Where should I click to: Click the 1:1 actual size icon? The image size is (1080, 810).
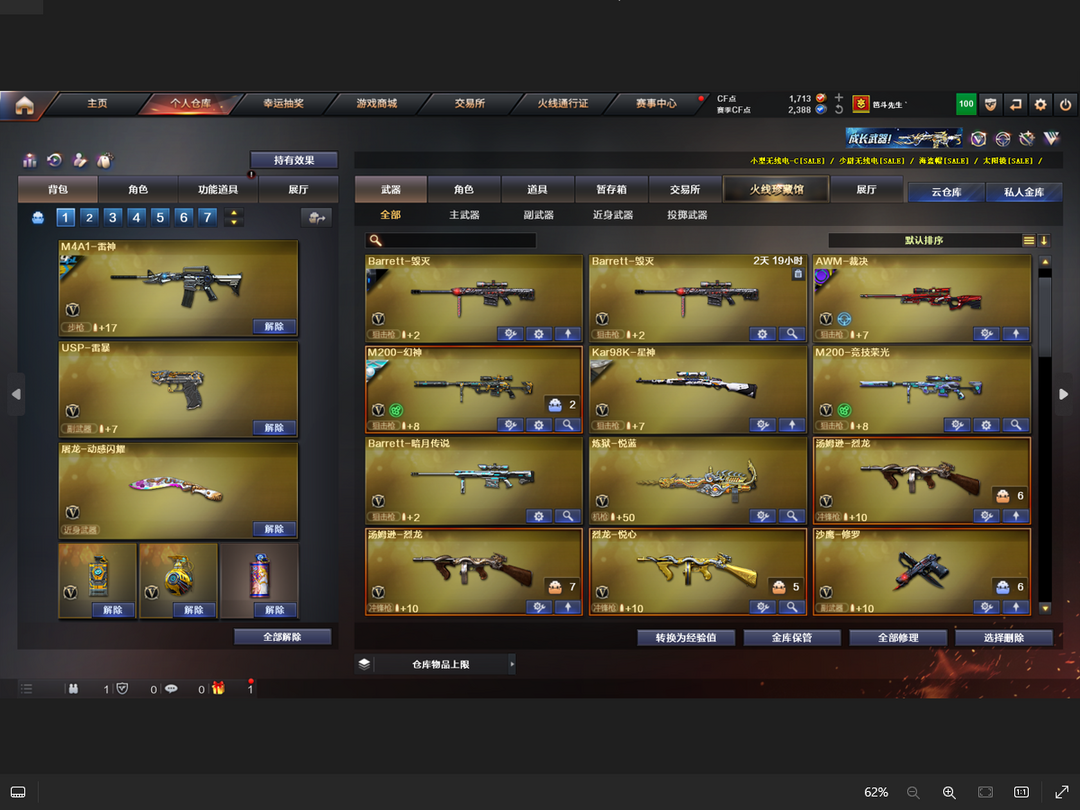coord(1021,792)
